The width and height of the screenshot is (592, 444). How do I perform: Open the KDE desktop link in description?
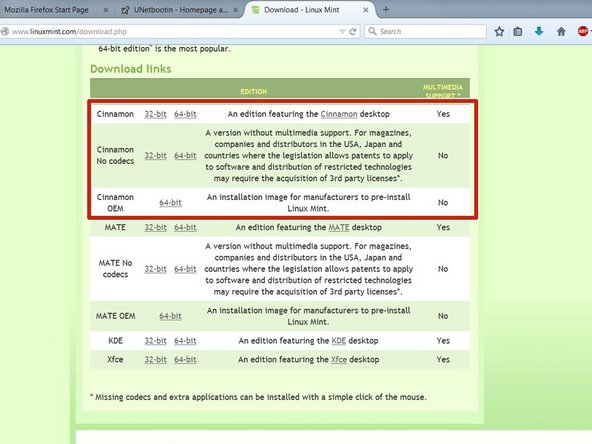coord(339,341)
